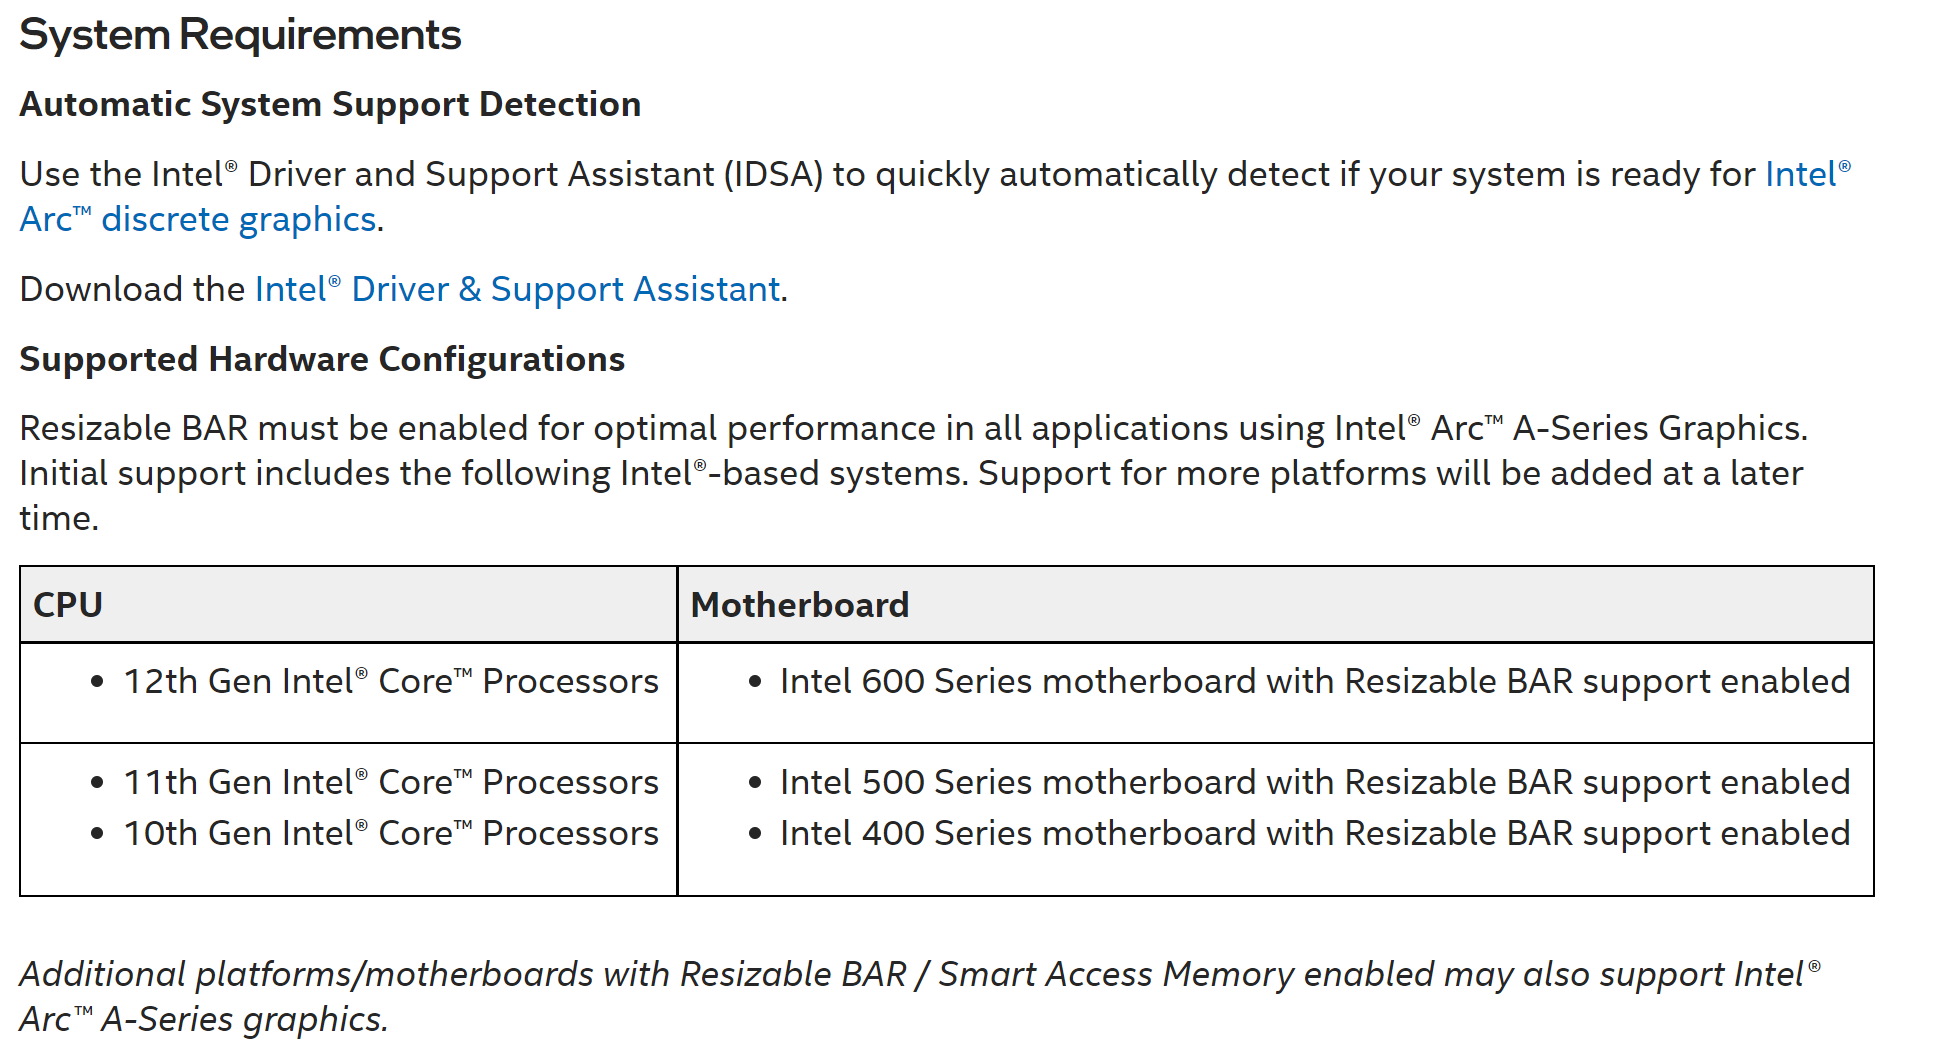This screenshot has width=1936, height=1057.
Task: Click the Intel 400 Series motherboard entry
Action: point(1314,833)
